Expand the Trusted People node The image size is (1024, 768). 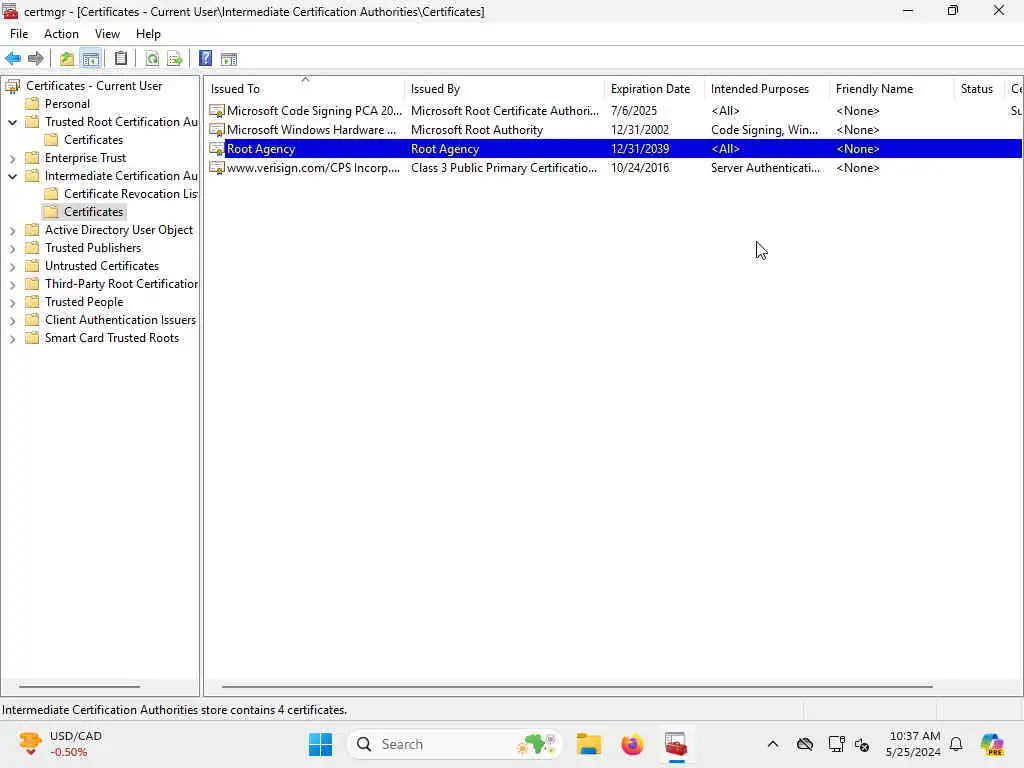pos(12,302)
